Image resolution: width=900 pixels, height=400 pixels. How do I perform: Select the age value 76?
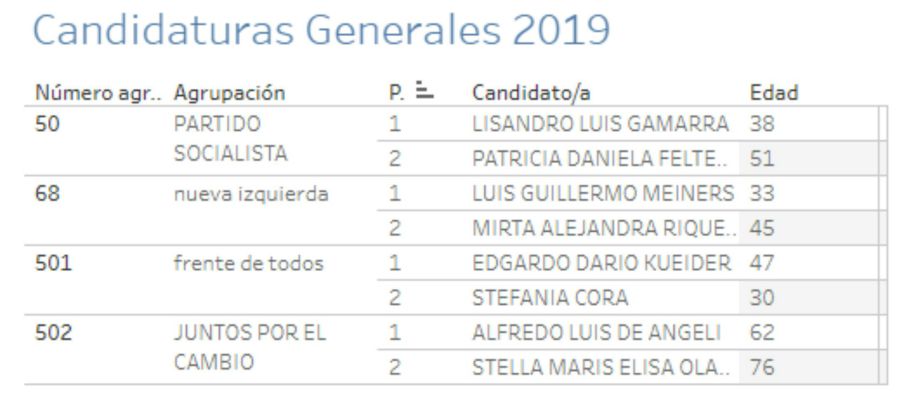(762, 367)
